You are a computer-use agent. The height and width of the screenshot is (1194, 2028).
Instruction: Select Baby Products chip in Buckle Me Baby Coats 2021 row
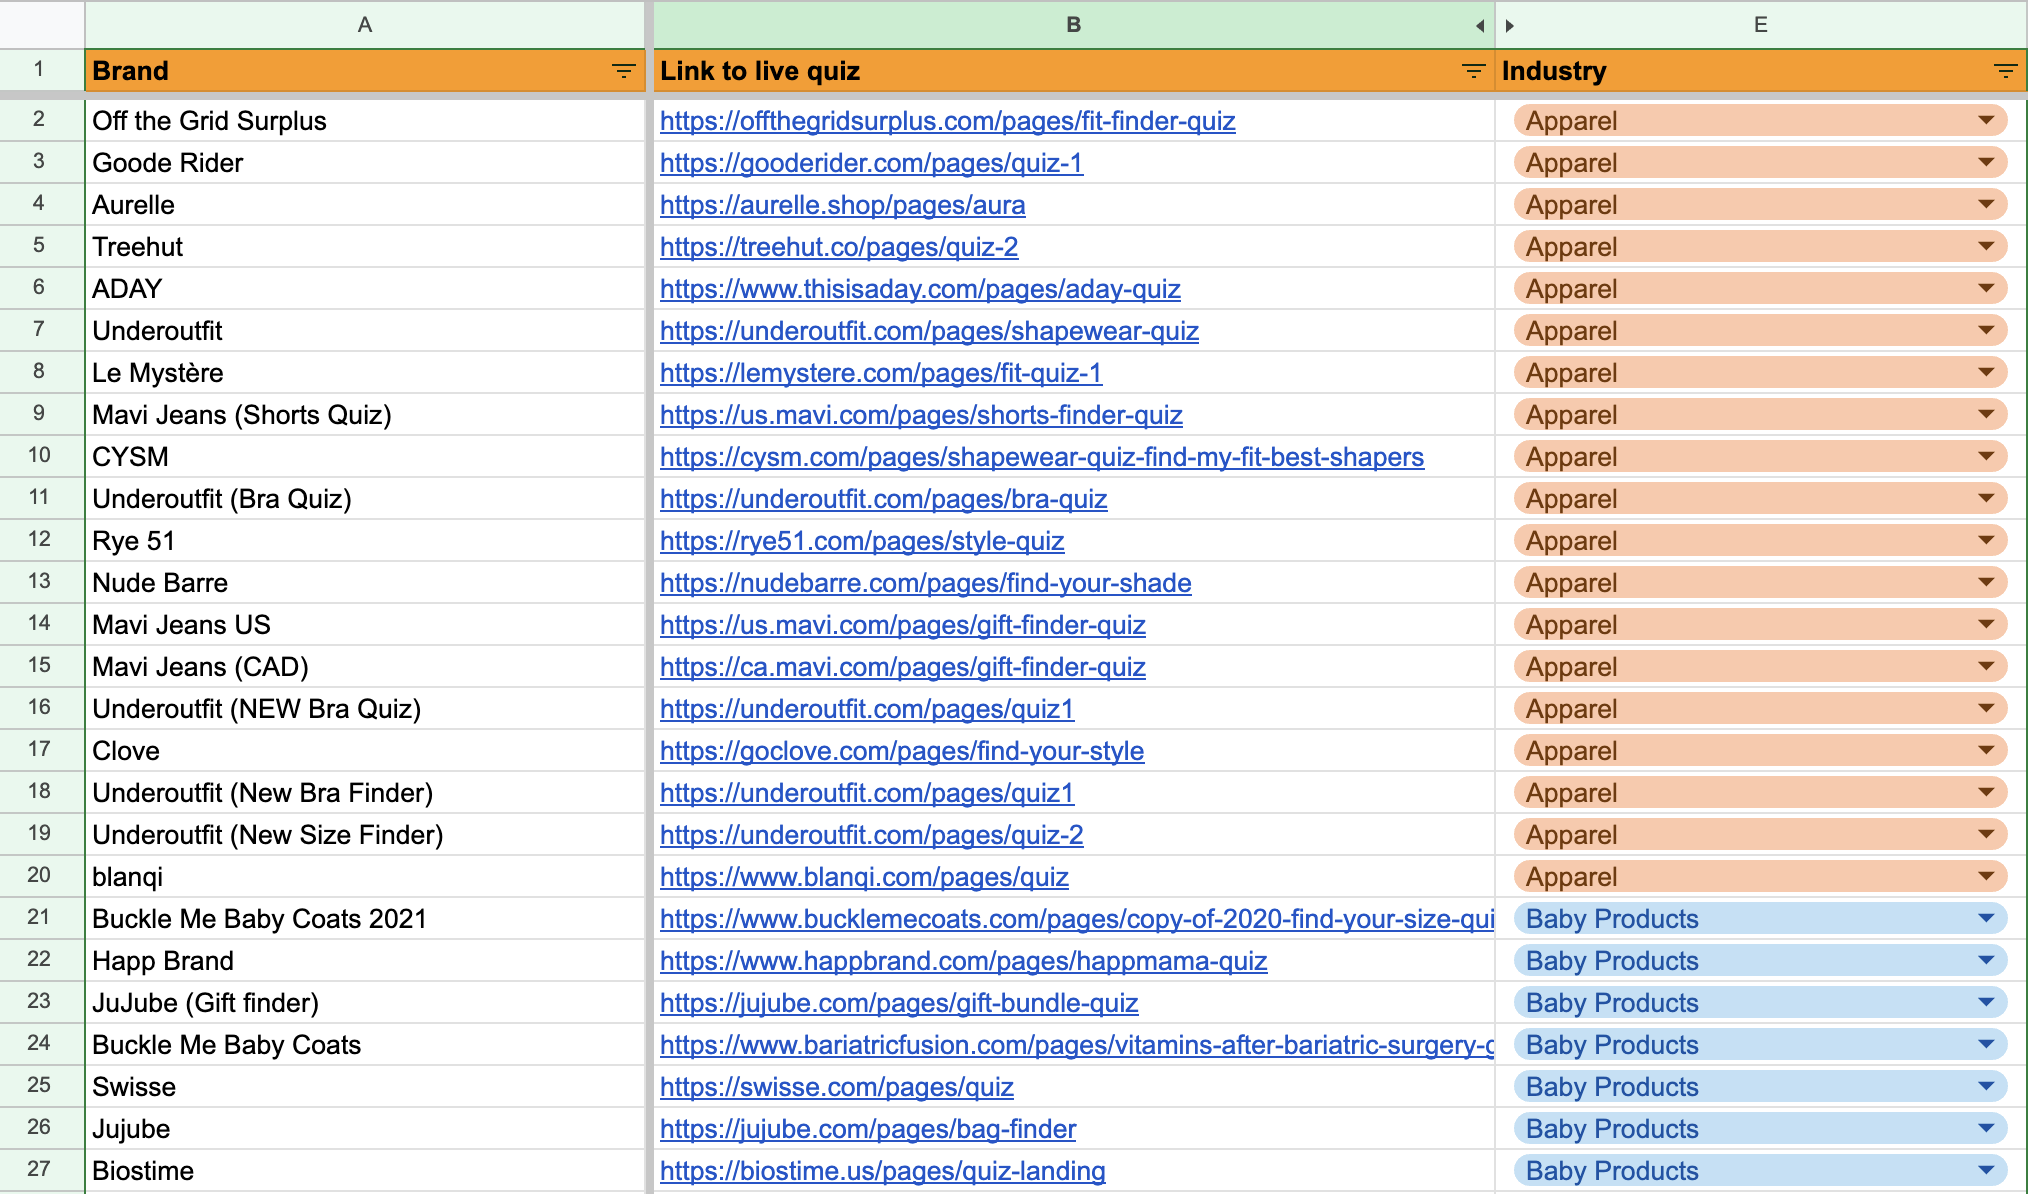(1760, 919)
